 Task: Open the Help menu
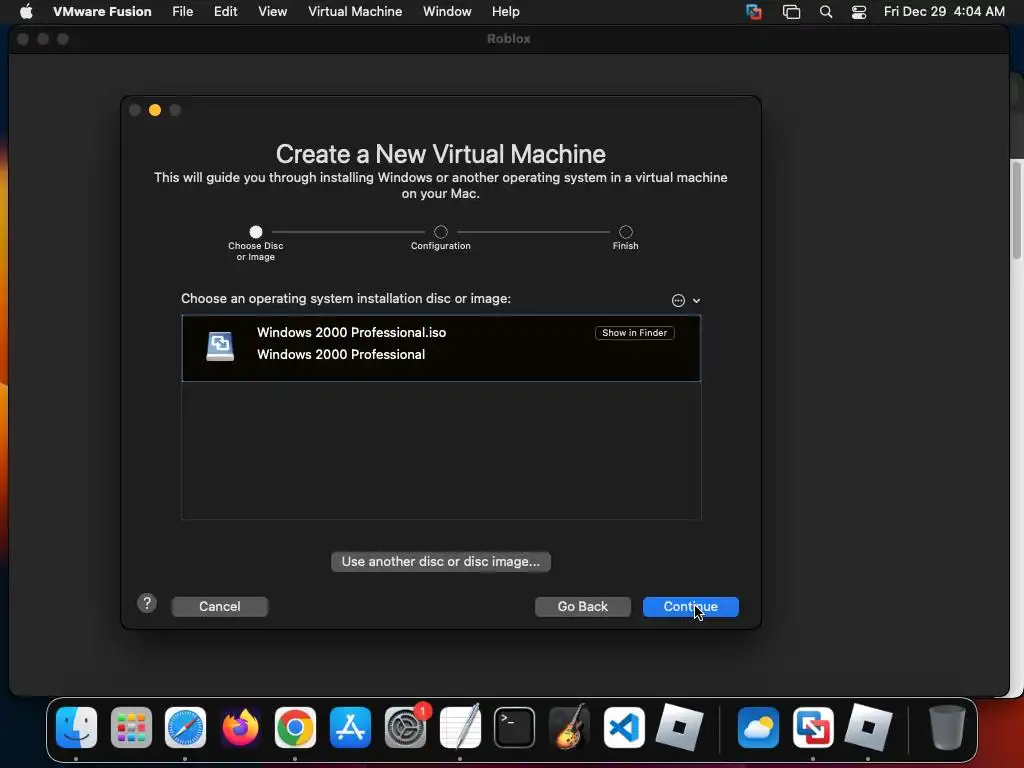point(505,11)
